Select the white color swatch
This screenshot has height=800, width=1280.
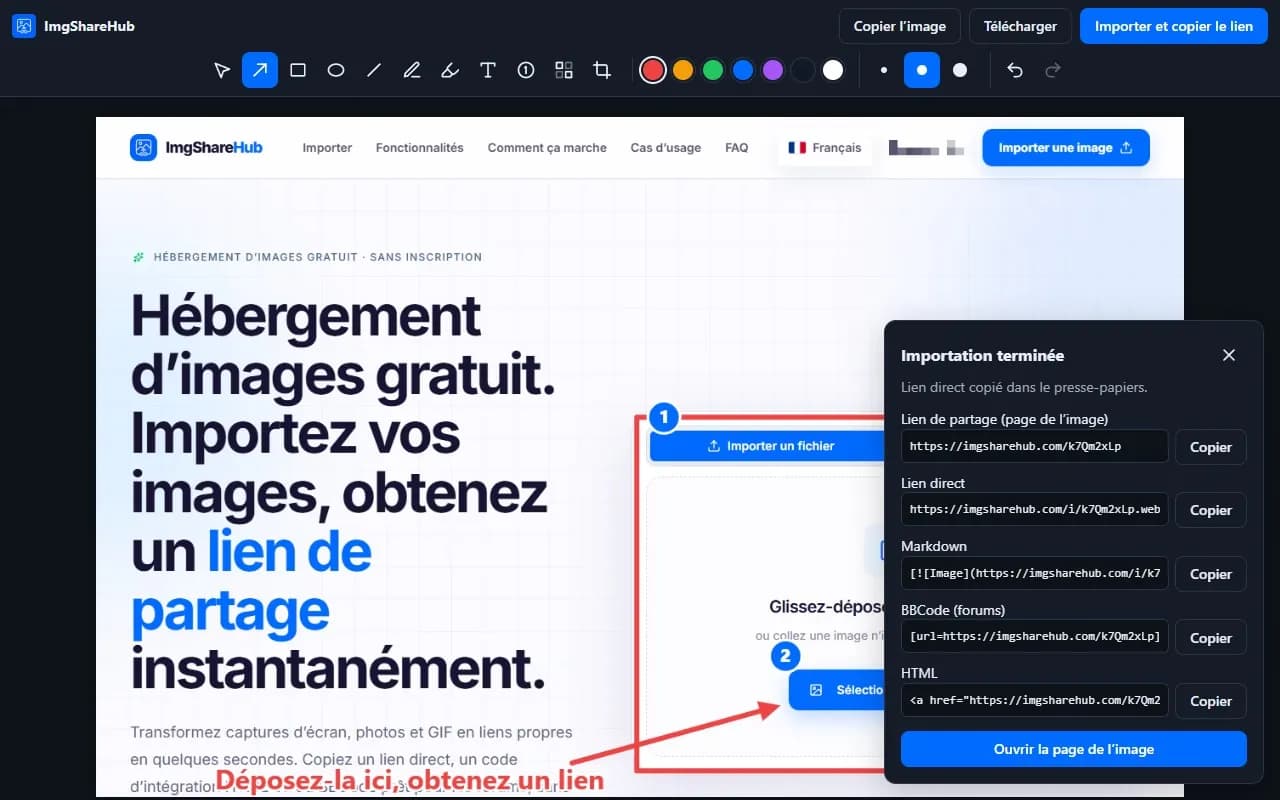(833, 70)
